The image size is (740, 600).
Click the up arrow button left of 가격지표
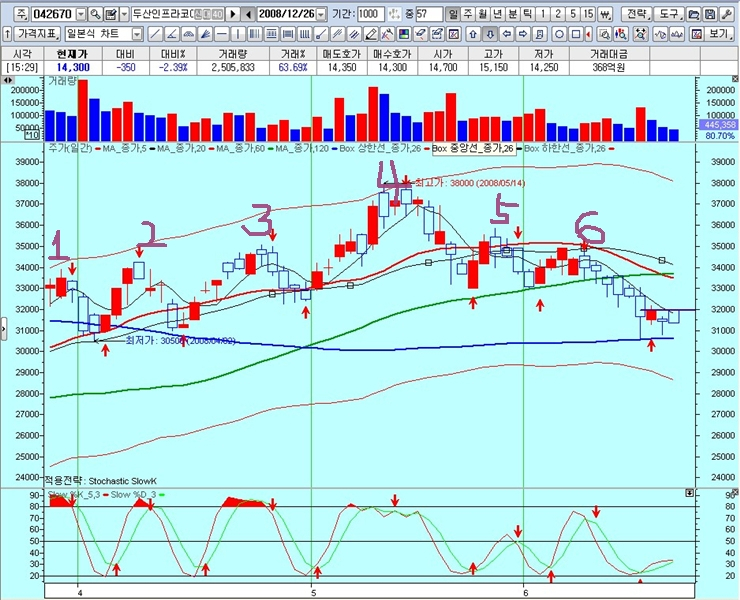coord(7,34)
